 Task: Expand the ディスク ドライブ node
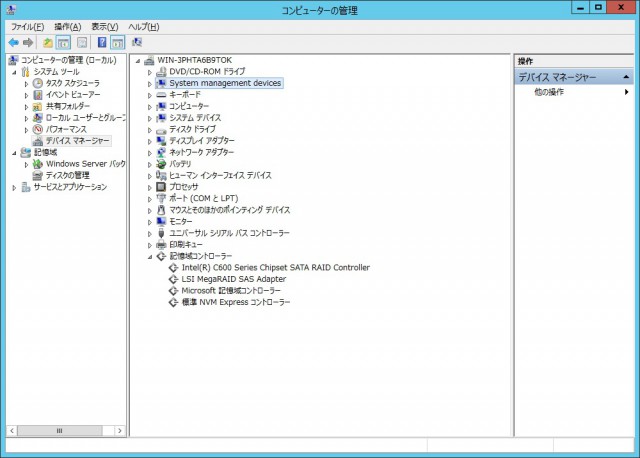[150, 130]
